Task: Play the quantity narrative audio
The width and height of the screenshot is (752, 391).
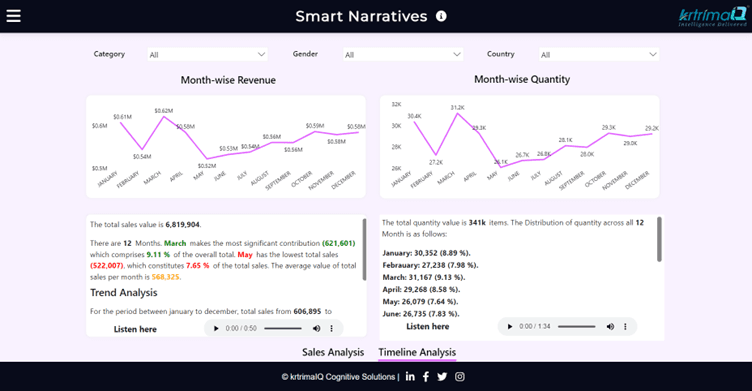Action: click(x=510, y=327)
